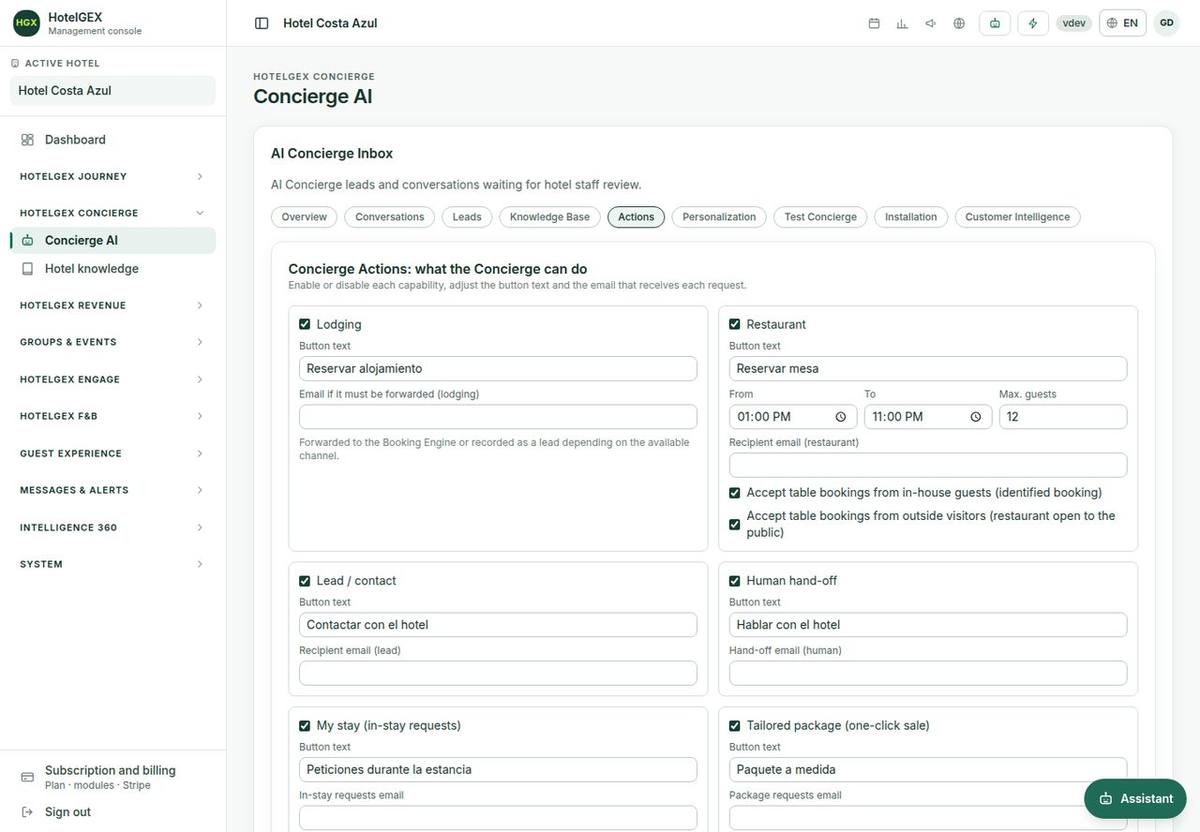Uncheck the Lodging capability checkbox

305,324
